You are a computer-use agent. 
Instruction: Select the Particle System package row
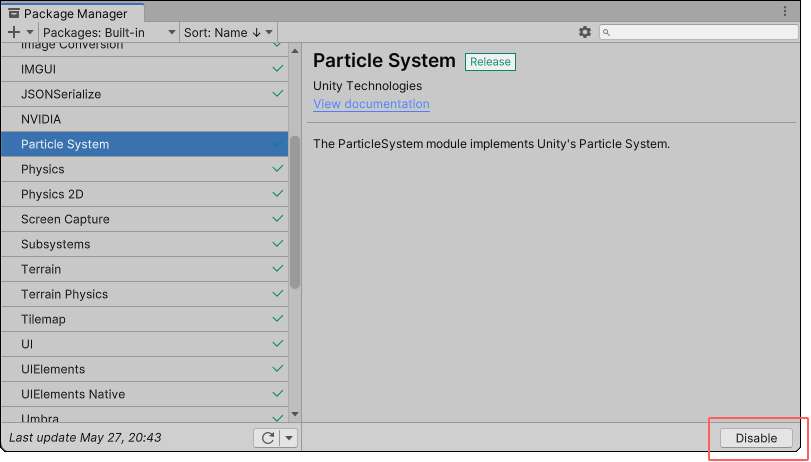[144, 144]
